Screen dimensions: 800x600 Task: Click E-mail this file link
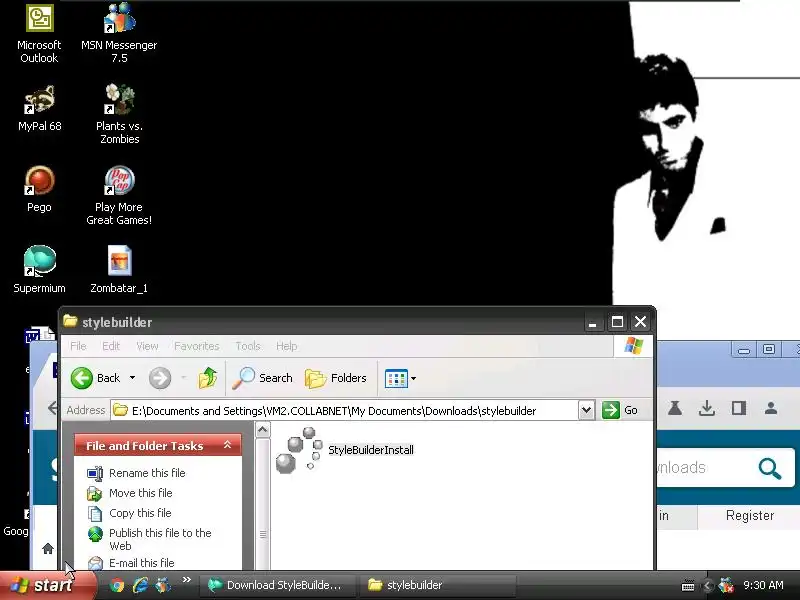coord(141,563)
